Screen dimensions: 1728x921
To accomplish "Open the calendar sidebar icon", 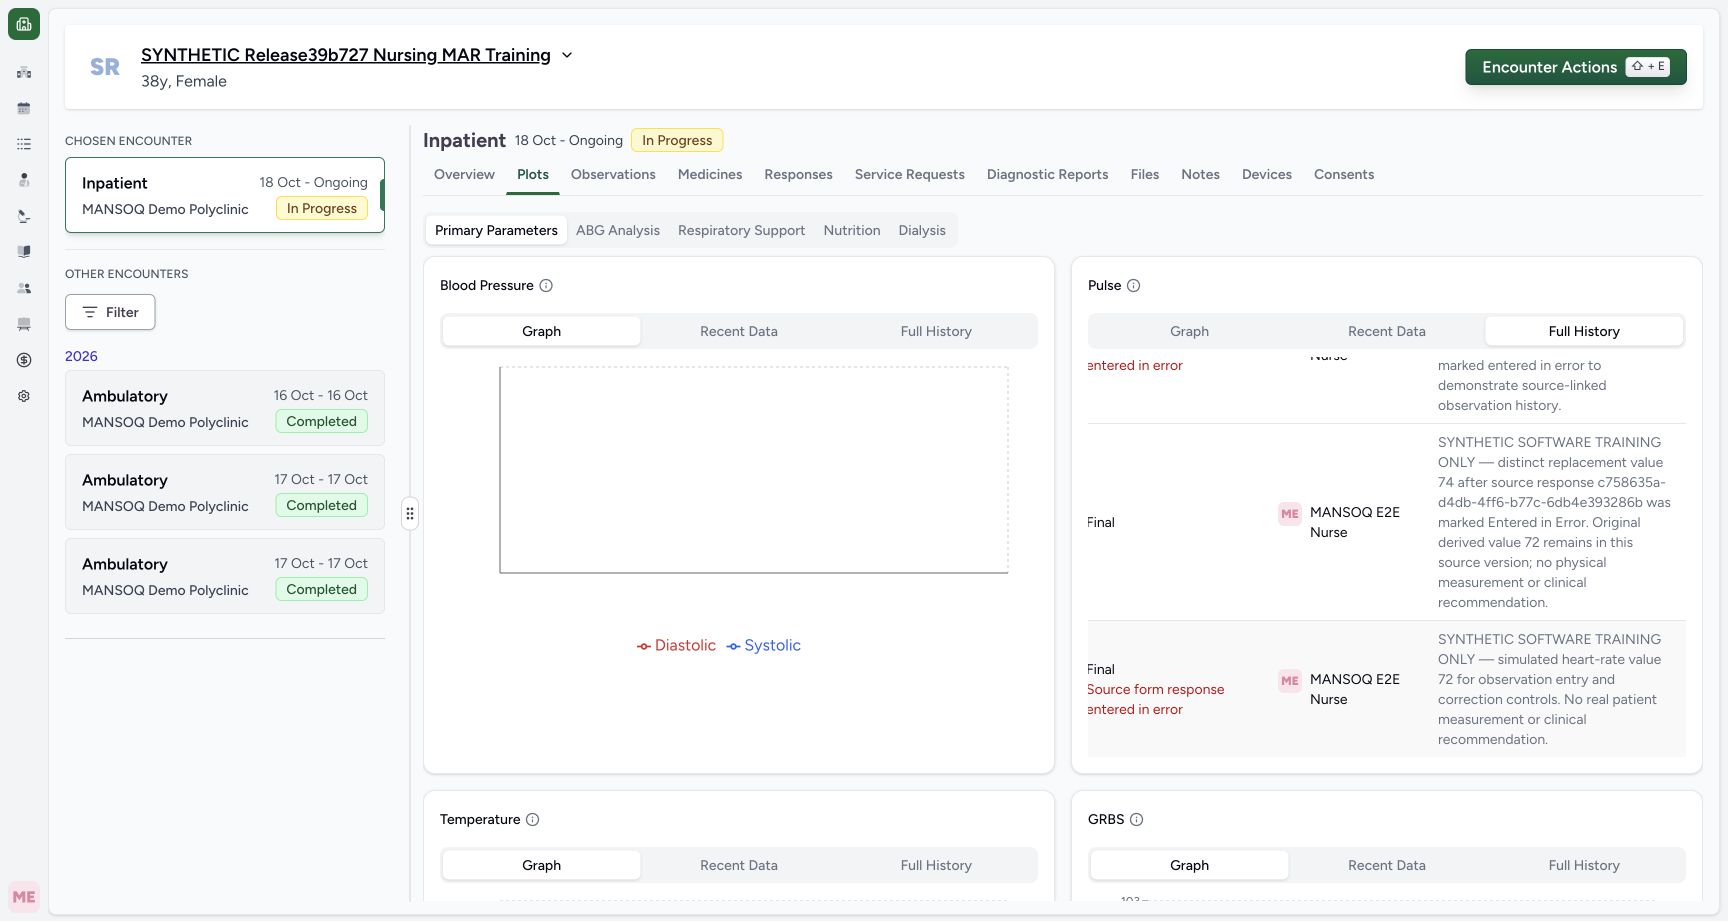I will point(24,108).
